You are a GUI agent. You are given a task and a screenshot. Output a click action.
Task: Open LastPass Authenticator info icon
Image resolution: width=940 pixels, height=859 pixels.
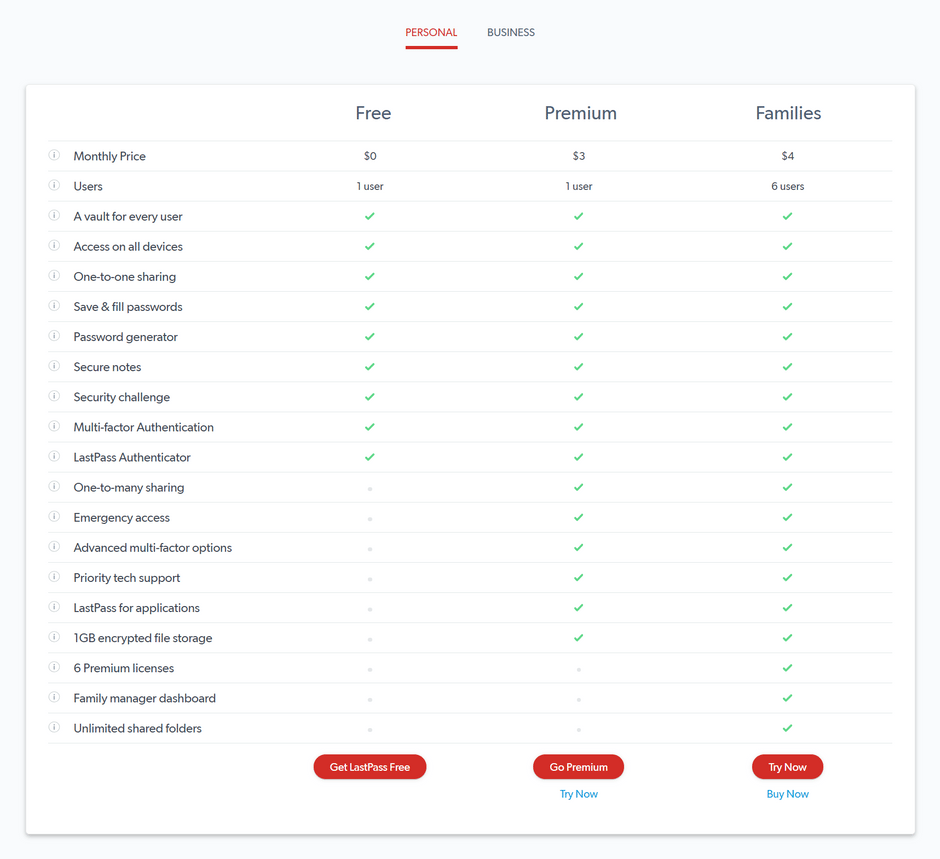pyautogui.click(x=54, y=456)
